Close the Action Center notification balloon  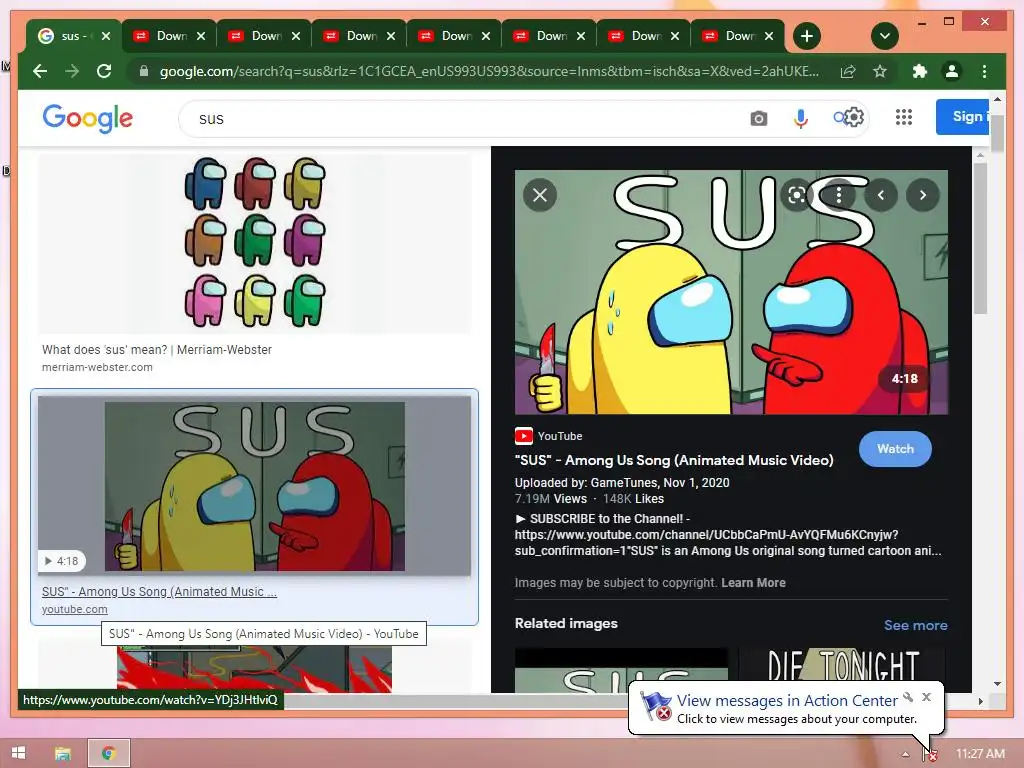coord(927,697)
